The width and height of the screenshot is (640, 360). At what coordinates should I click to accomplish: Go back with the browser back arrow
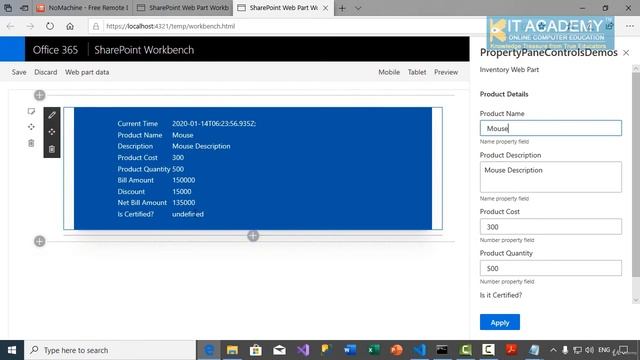coord(11,26)
